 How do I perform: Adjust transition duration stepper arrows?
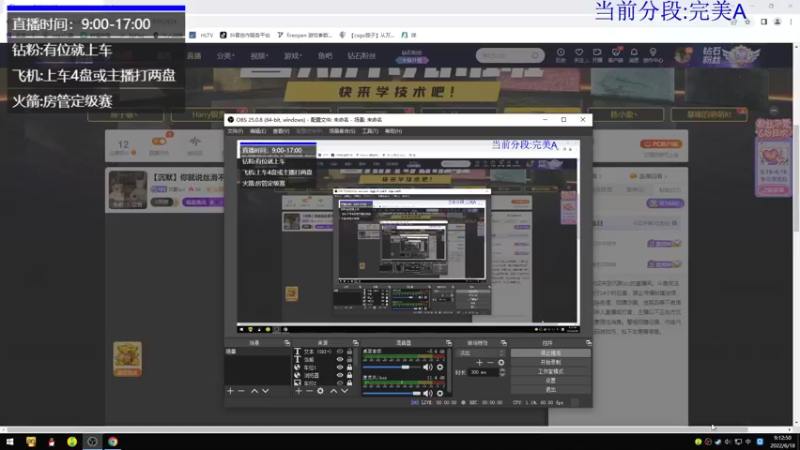[502, 372]
